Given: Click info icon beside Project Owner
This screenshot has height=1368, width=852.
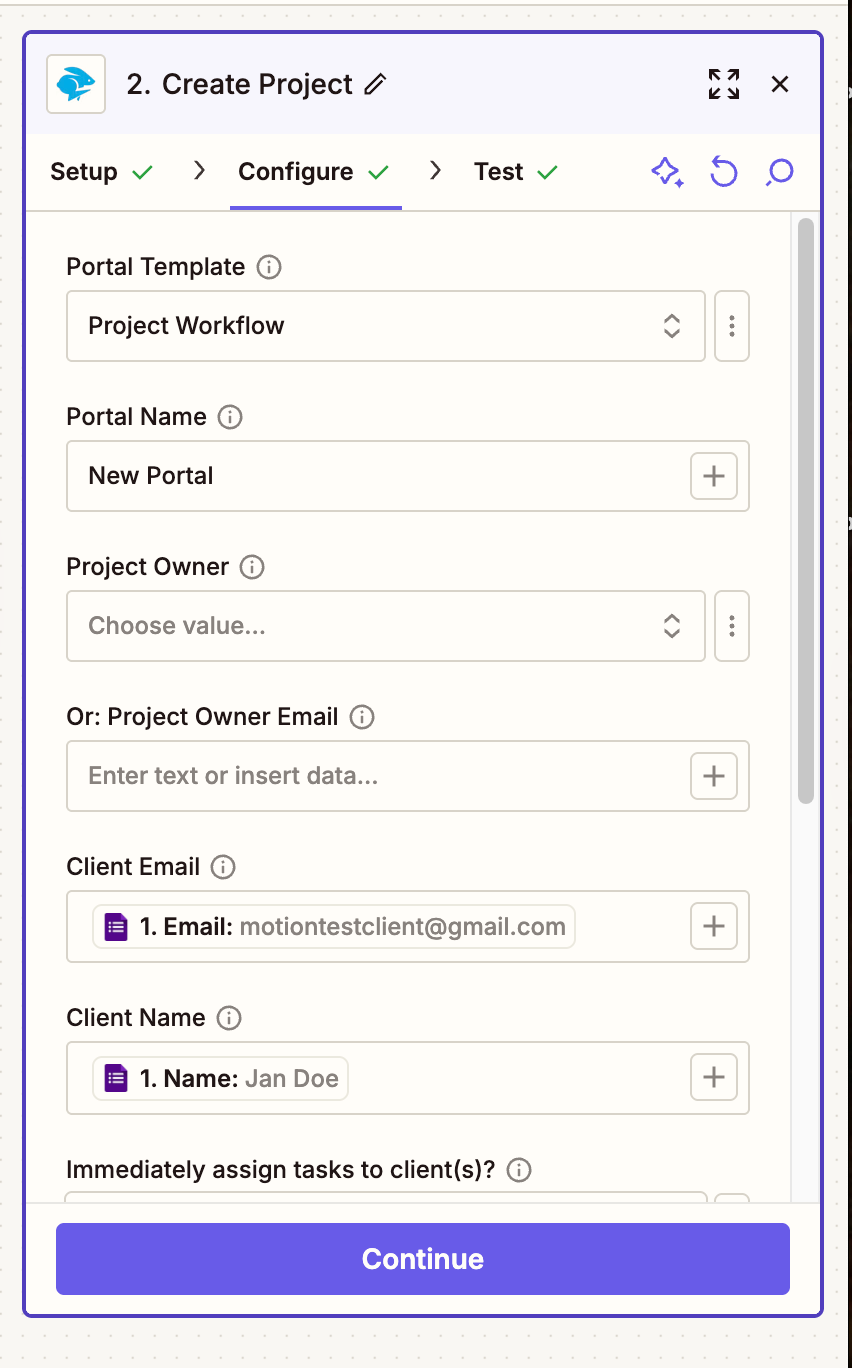Looking at the screenshot, I should click(x=253, y=567).
